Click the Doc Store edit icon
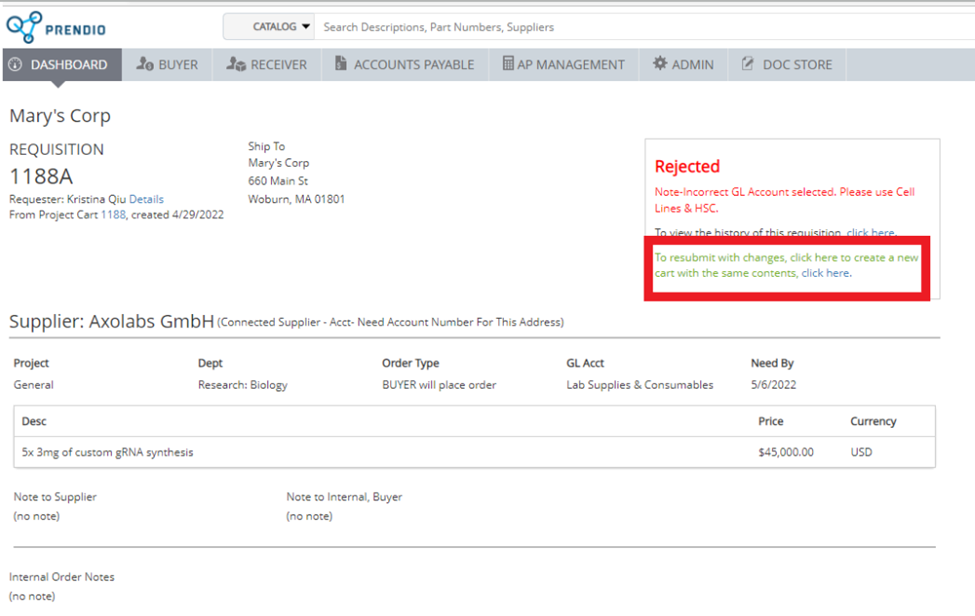 click(748, 65)
